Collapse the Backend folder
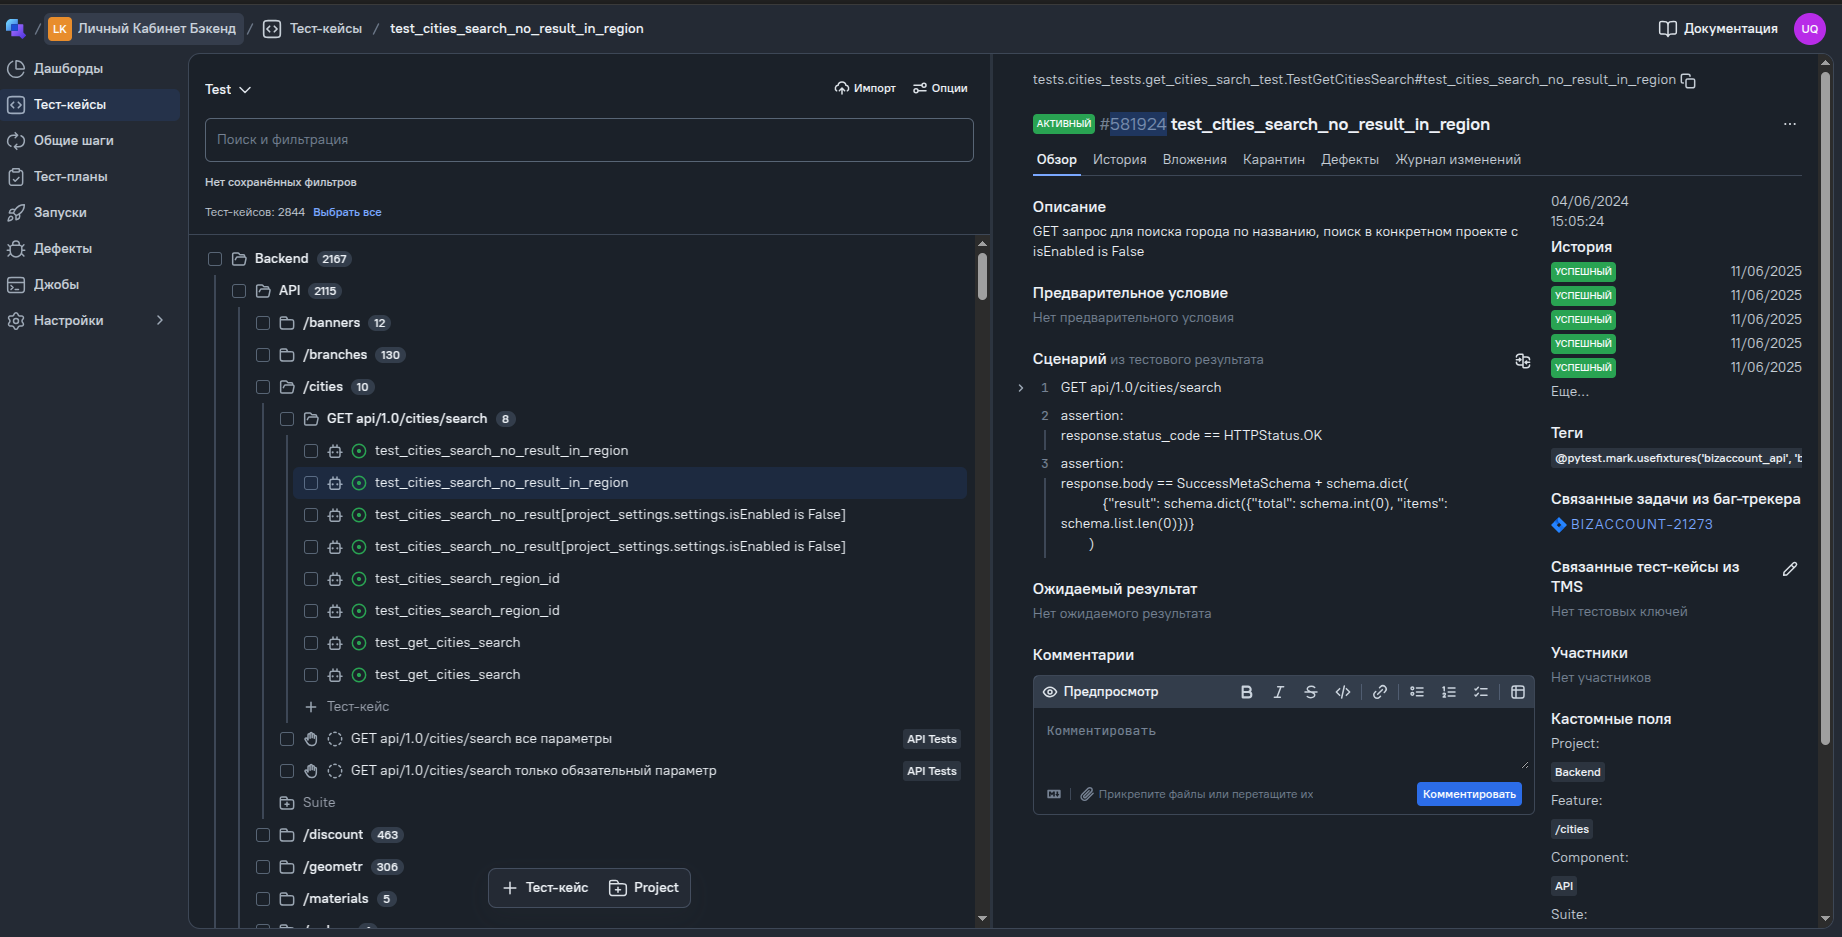This screenshot has height=937, width=1842. [239, 259]
